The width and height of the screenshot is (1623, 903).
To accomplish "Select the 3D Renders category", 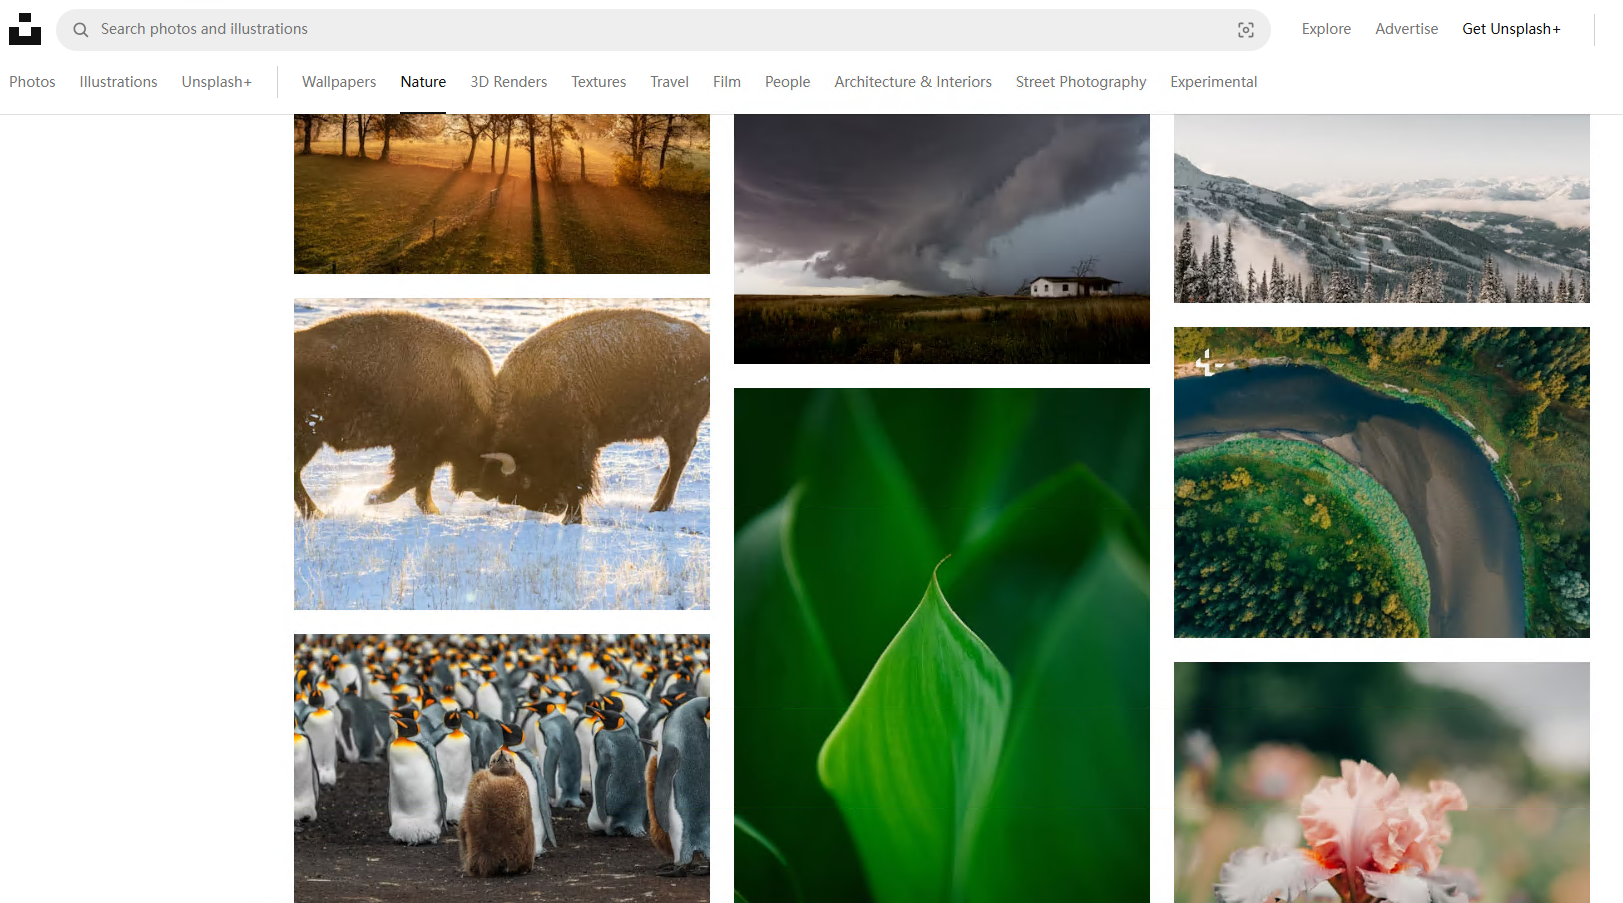I will 509,82.
